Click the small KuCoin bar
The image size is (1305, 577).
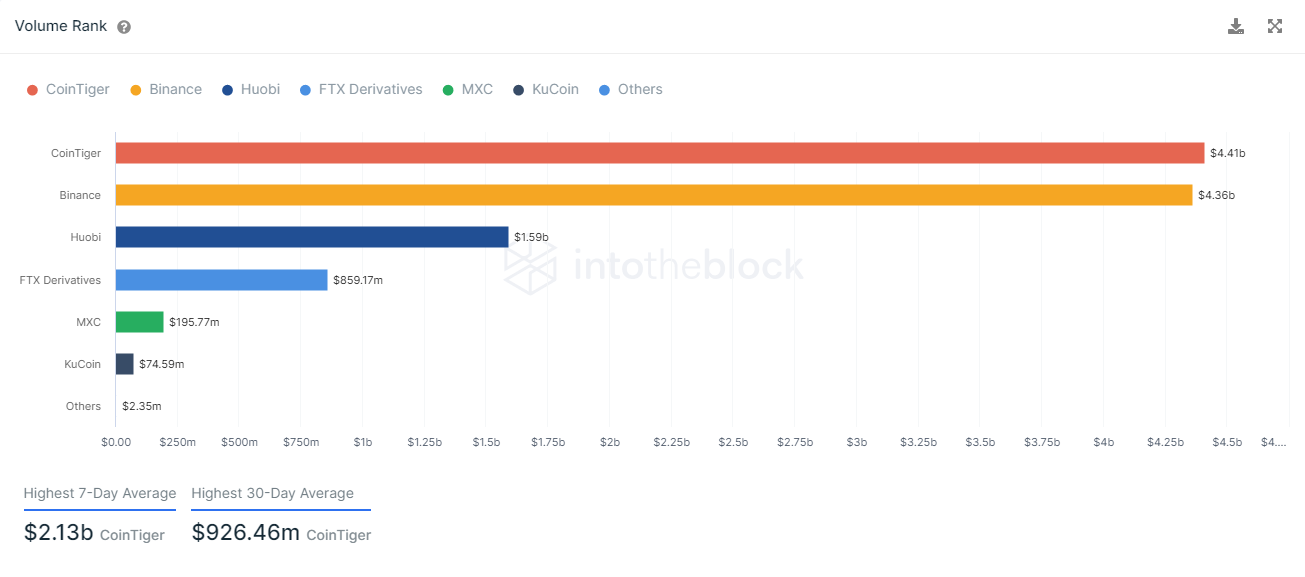click(124, 364)
